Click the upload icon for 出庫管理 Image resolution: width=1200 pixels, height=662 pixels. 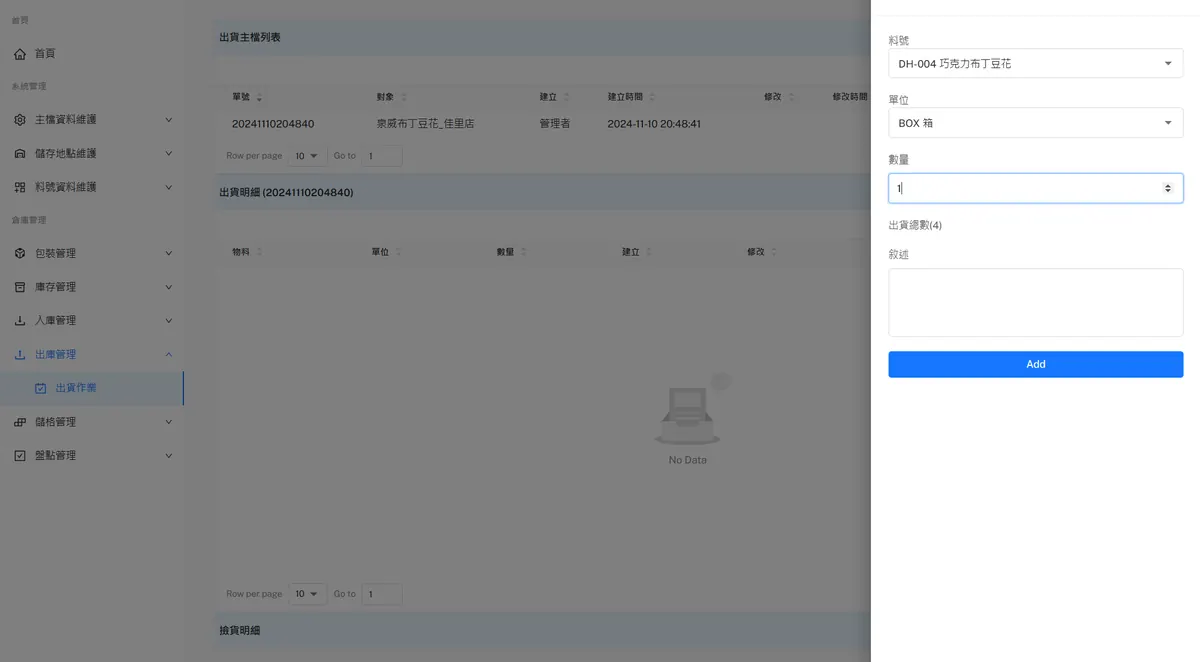click(x=20, y=355)
